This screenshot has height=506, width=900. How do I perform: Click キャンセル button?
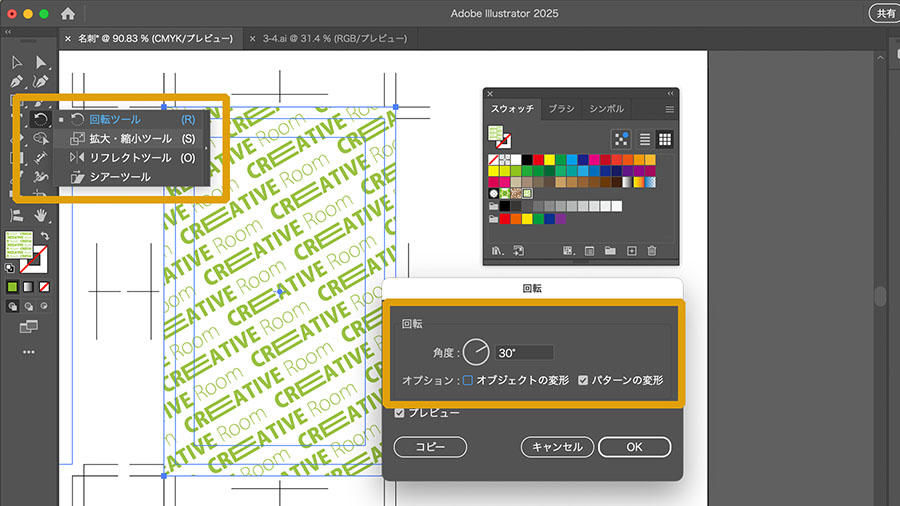coord(557,447)
